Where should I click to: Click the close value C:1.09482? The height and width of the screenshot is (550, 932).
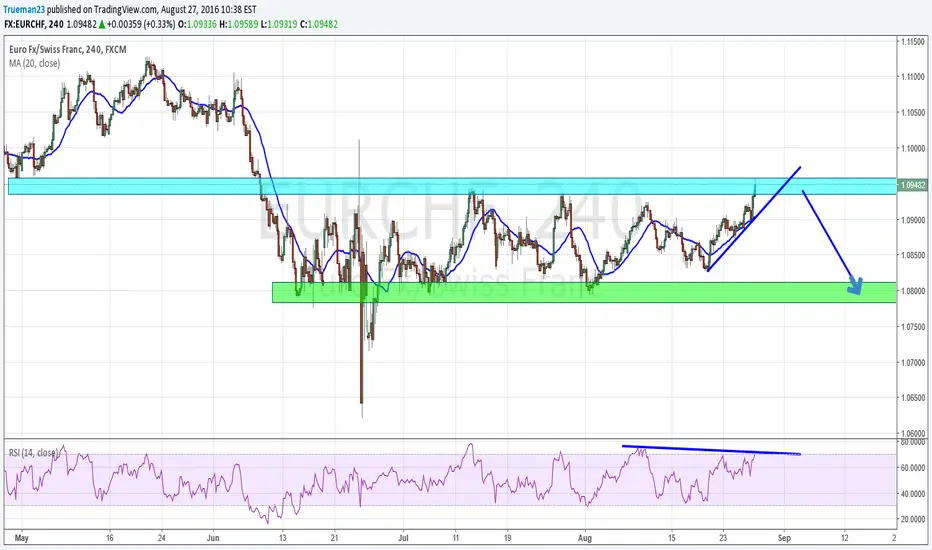click(x=319, y=24)
